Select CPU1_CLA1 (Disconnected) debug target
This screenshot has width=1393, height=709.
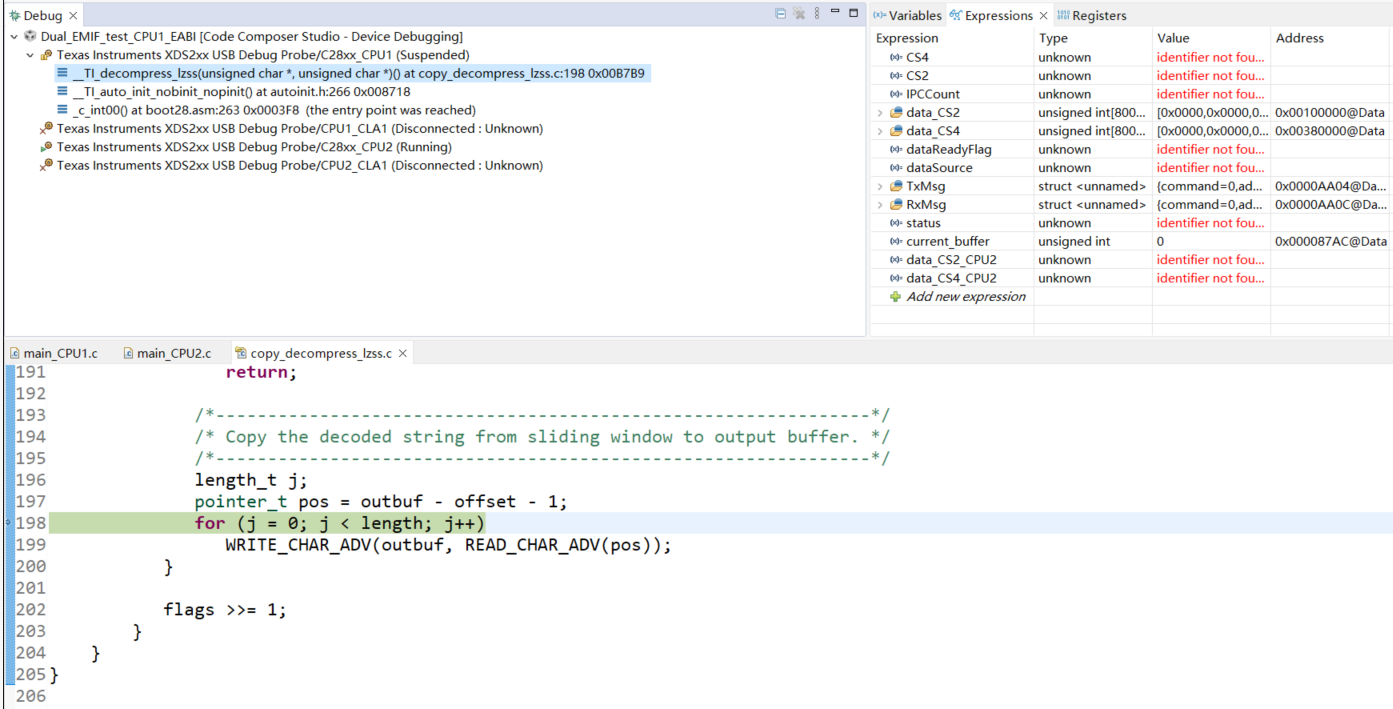coord(300,129)
